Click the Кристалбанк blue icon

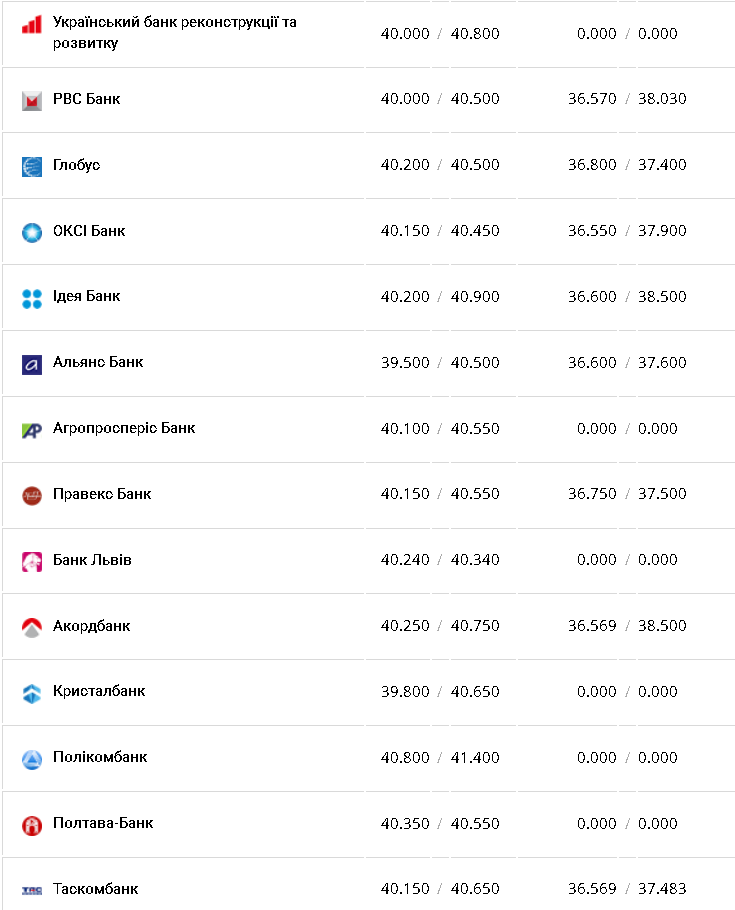pyautogui.click(x=32, y=693)
